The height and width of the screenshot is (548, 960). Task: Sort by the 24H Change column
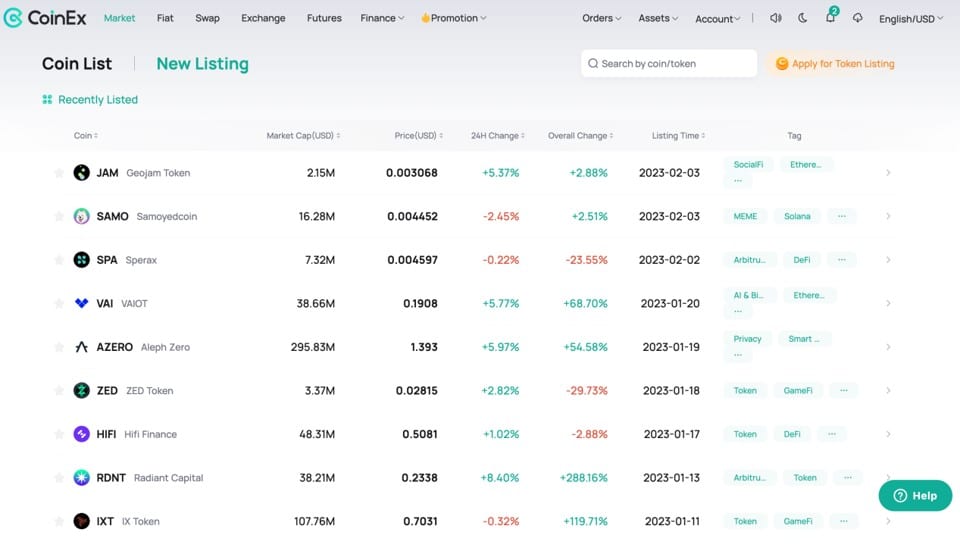point(497,136)
